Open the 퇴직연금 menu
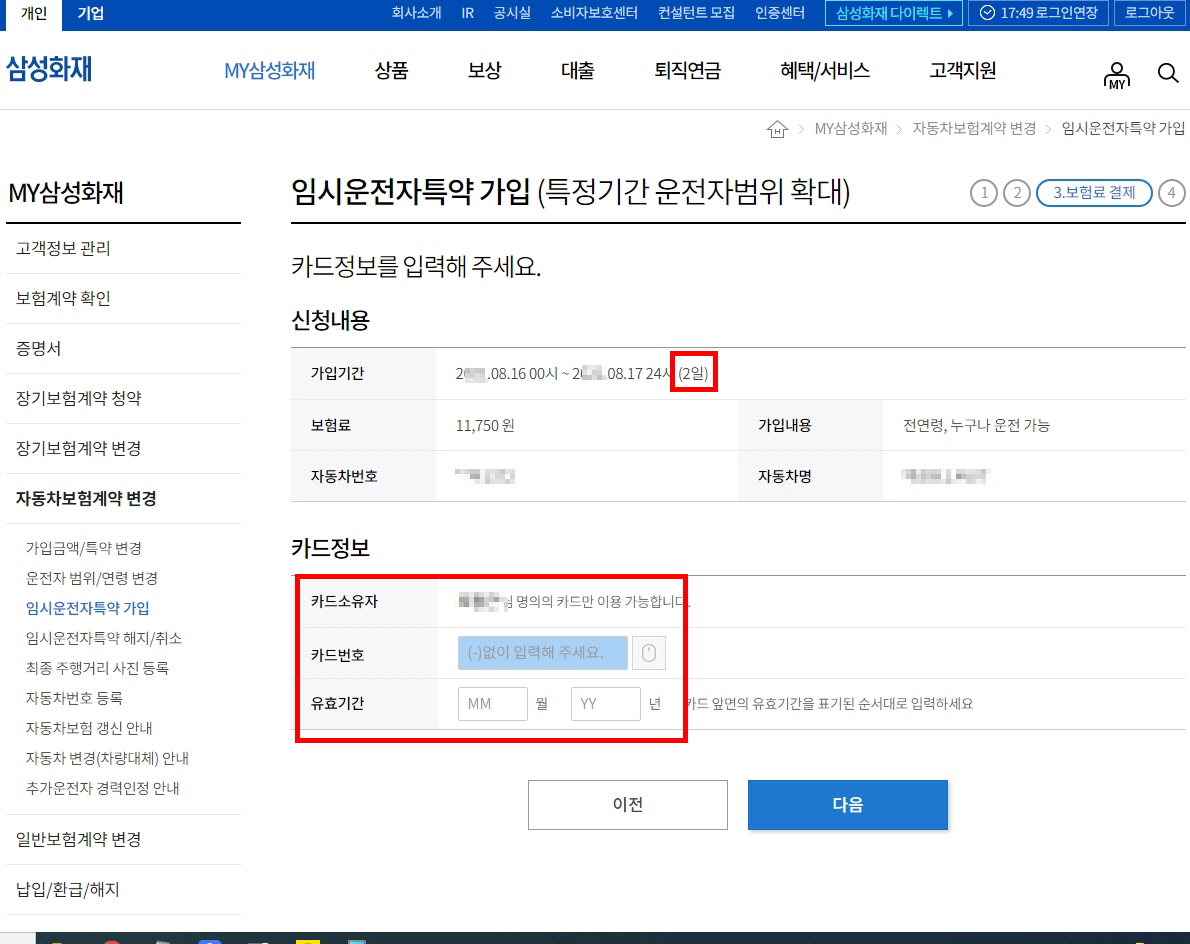The width and height of the screenshot is (1190, 944). pos(688,71)
